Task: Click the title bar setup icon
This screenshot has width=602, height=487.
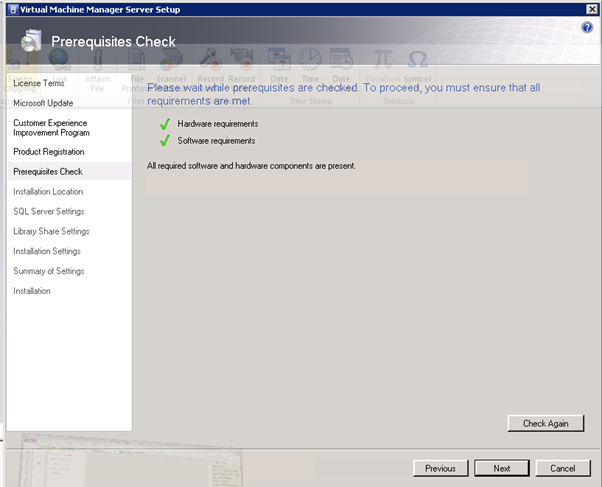Action: pos(13,9)
